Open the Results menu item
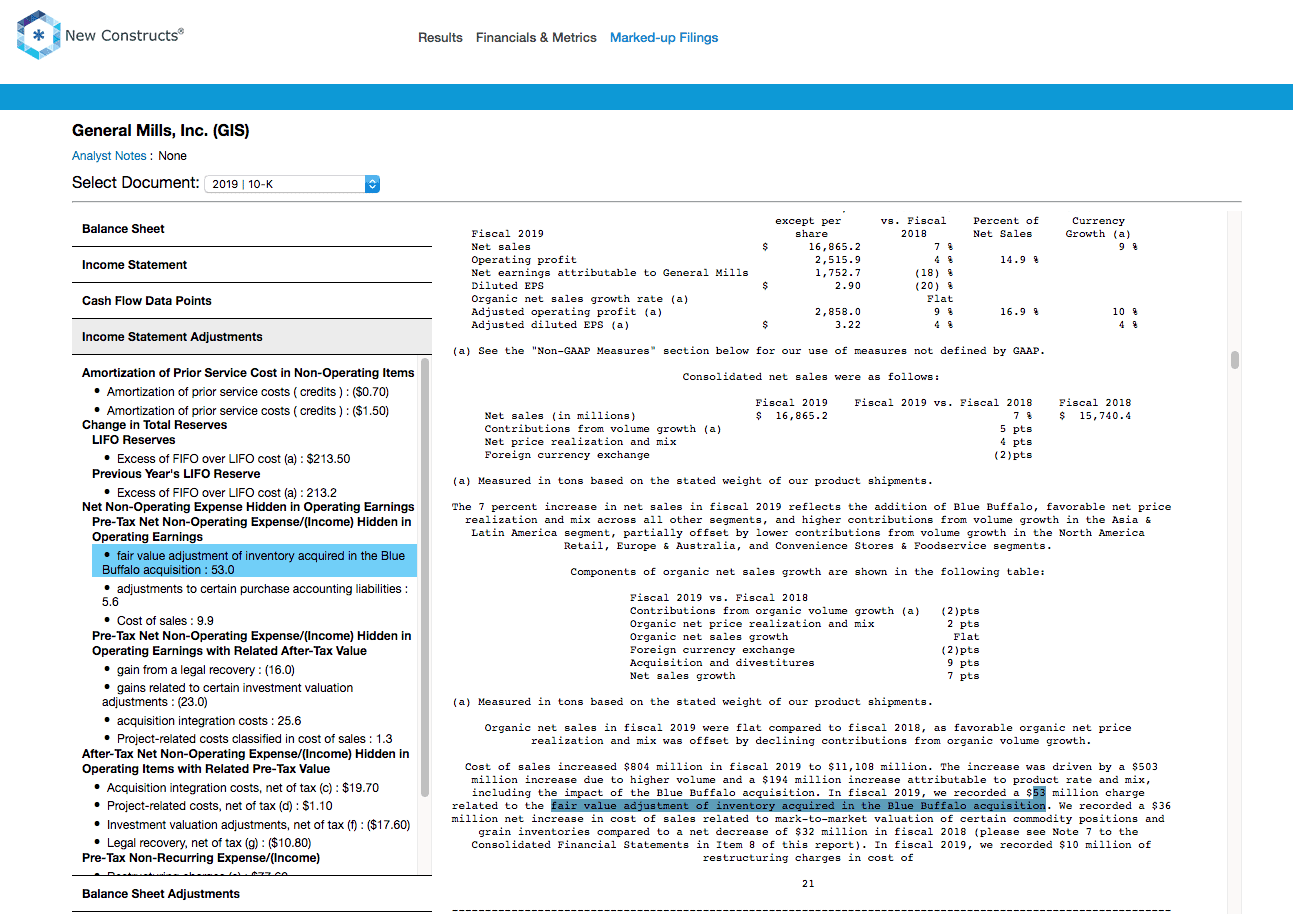Image resolution: width=1293 pixels, height=914 pixels. pyautogui.click(x=440, y=38)
